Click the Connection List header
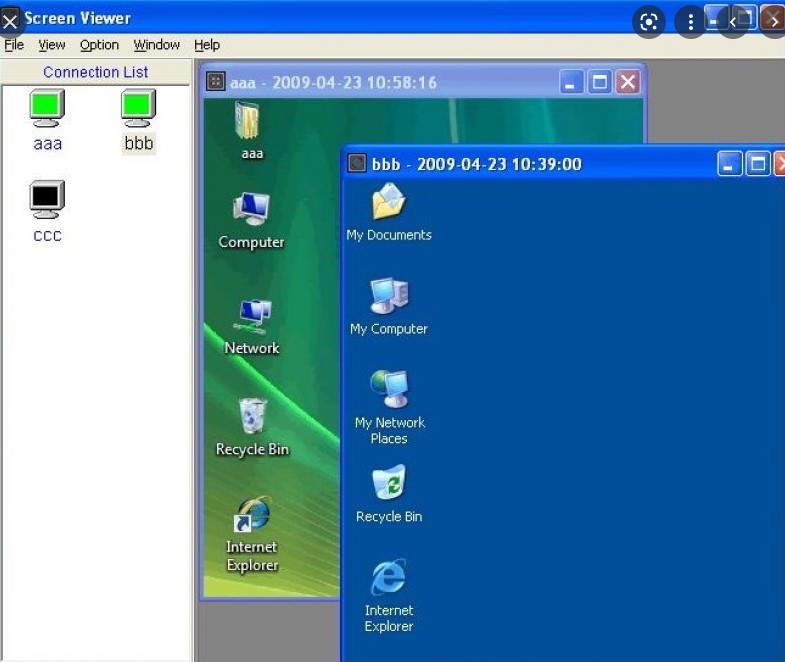Screen dimensions: 785x662 pyautogui.click(x=96, y=72)
